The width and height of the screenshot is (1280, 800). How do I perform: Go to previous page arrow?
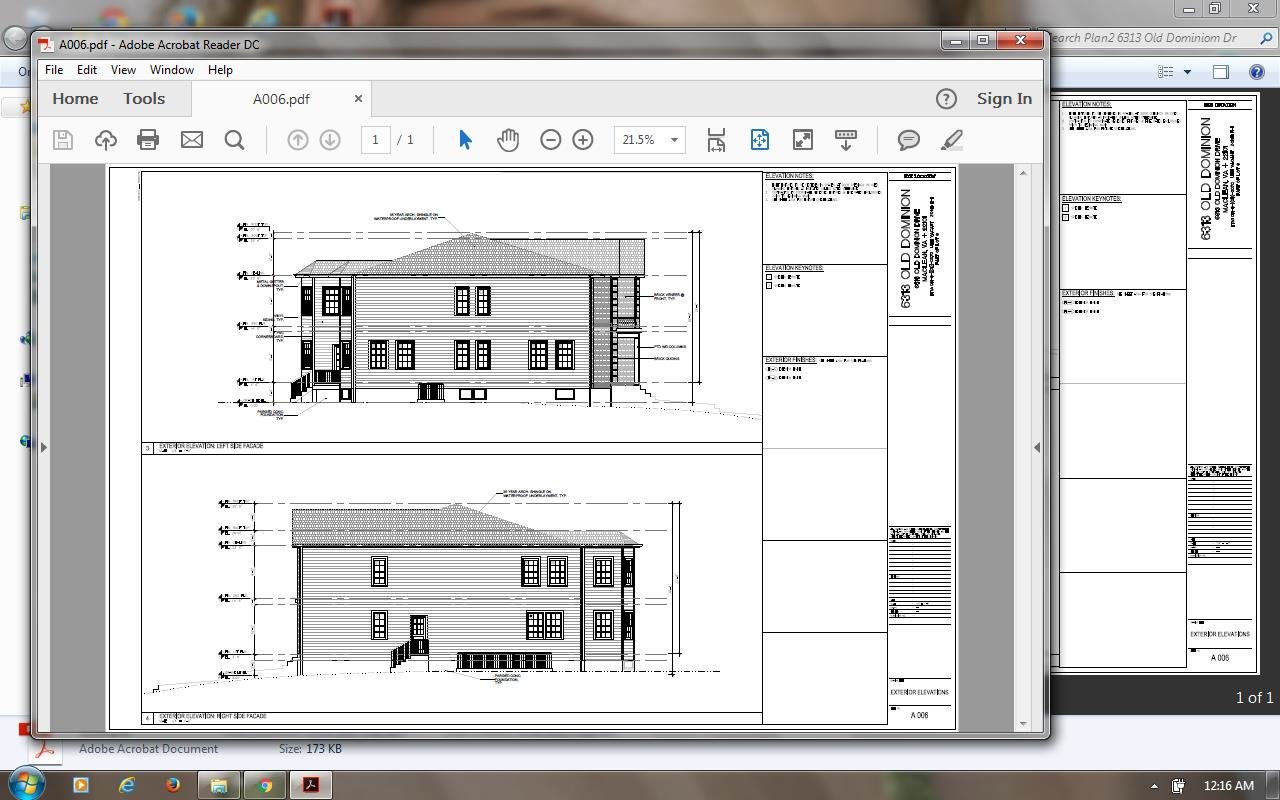pyautogui.click(x=298, y=140)
